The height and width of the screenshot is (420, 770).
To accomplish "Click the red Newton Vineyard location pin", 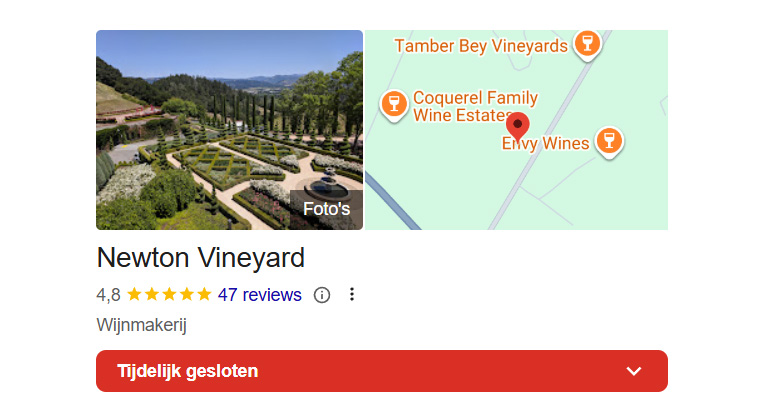I will pyautogui.click(x=518, y=126).
